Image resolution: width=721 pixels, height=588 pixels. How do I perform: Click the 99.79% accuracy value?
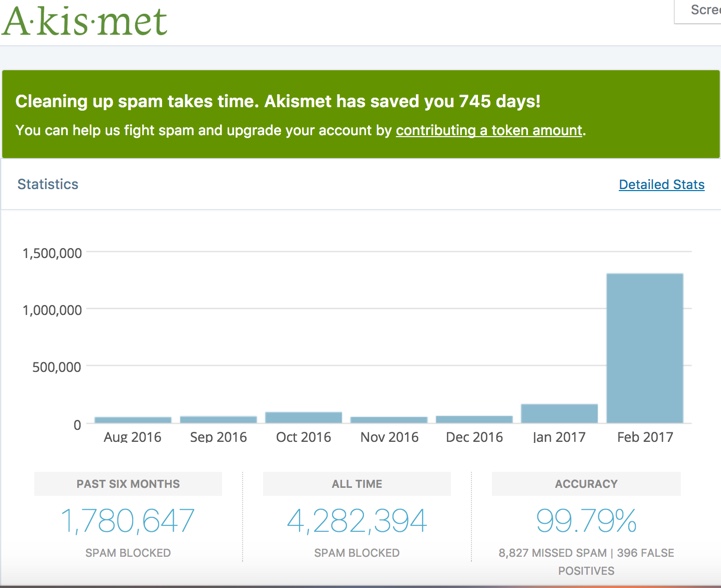pyautogui.click(x=586, y=521)
